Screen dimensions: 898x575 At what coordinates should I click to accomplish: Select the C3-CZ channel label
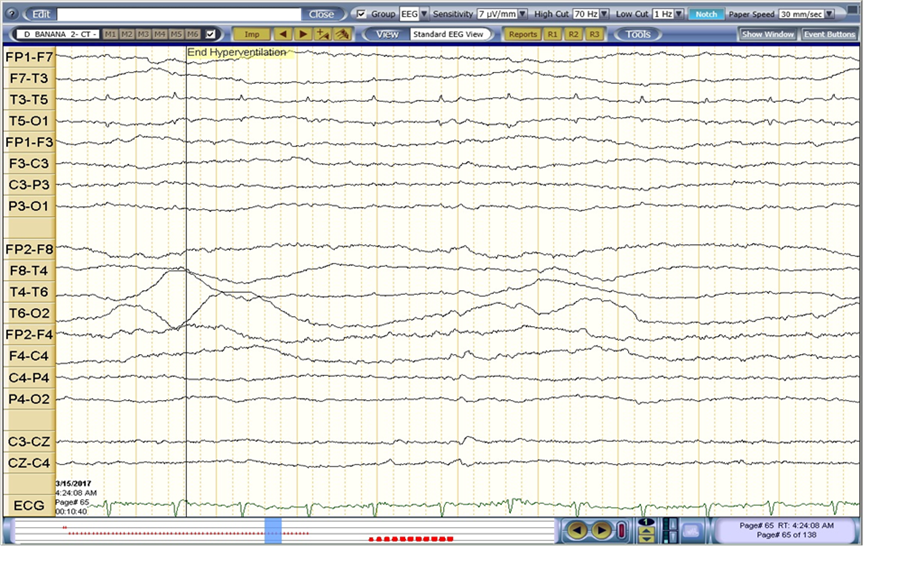tap(29, 442)
